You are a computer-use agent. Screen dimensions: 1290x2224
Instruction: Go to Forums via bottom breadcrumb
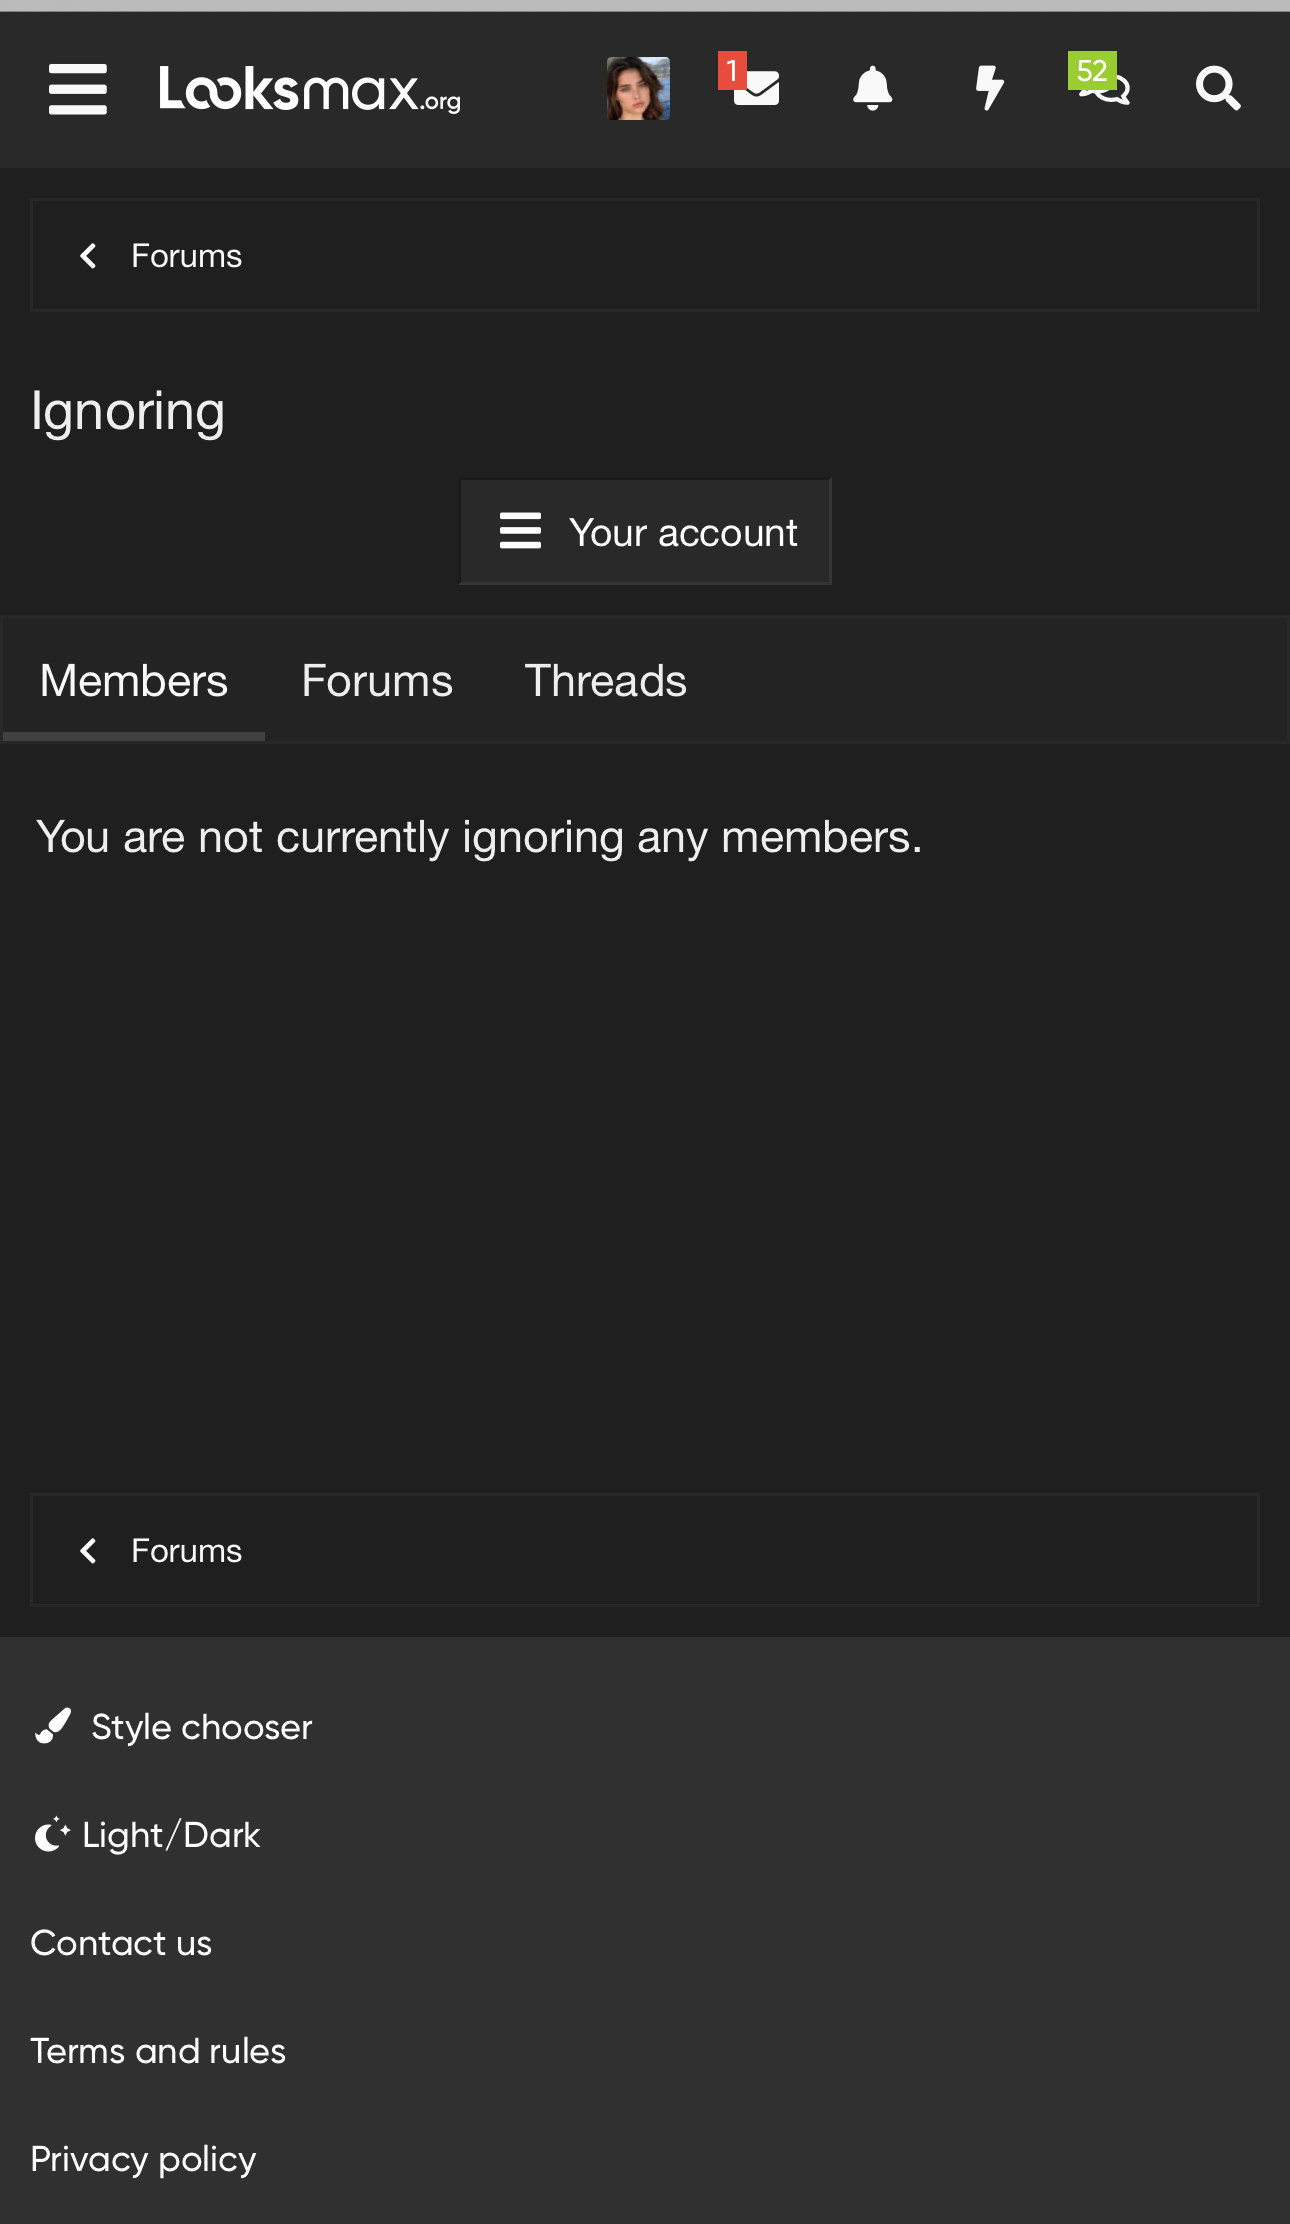[x=187, y=1551]
